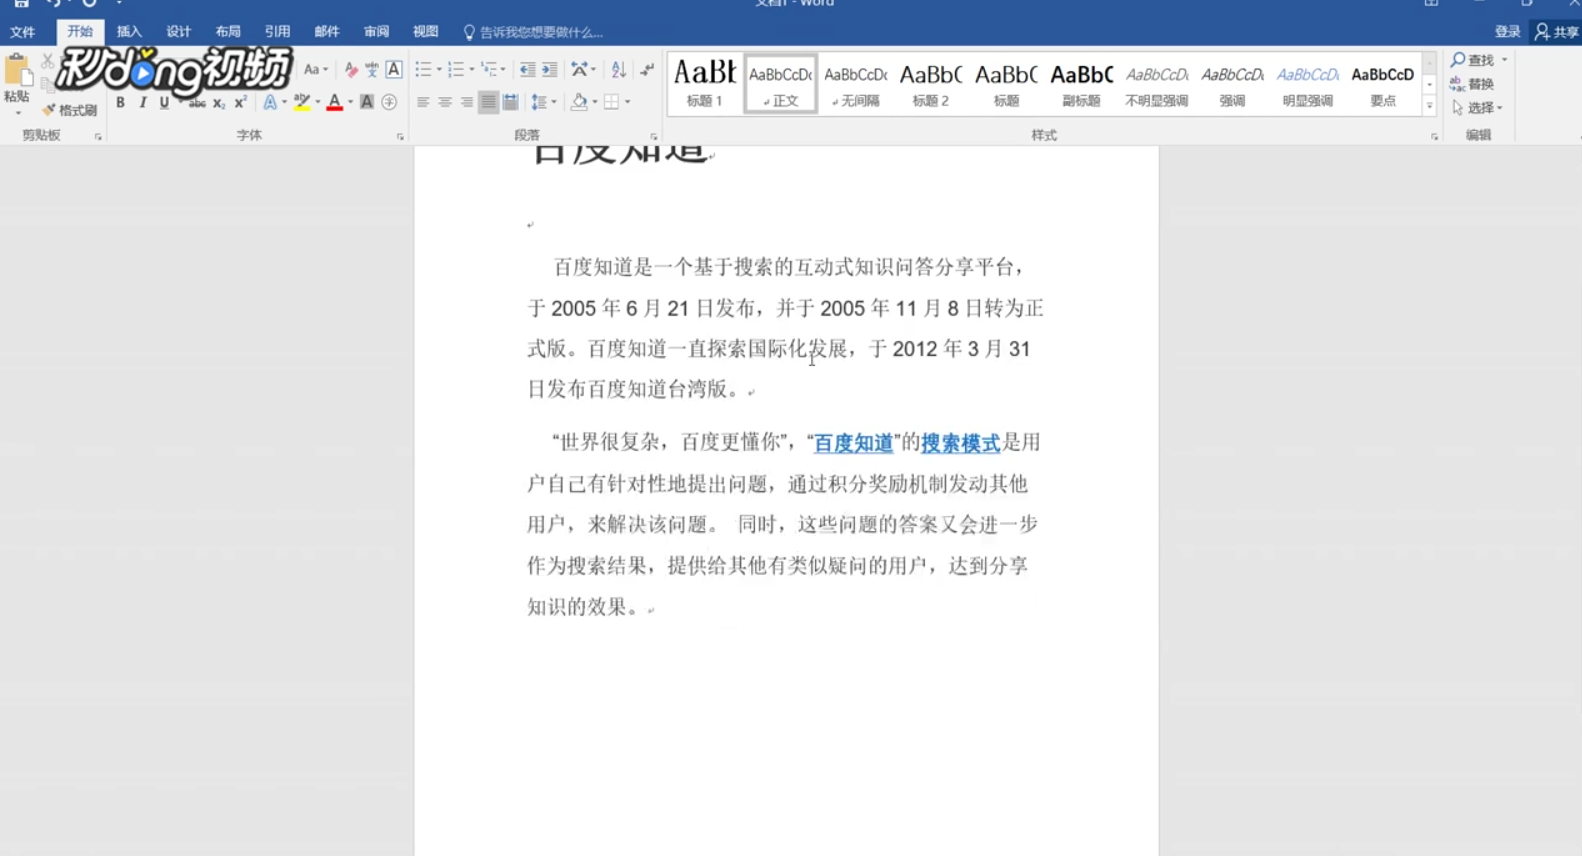The height and width of the screenshot is (856, 1582).
Task: Switch to Insert (插入) tab
Action: pyautogui.click(x=129, y=32)
